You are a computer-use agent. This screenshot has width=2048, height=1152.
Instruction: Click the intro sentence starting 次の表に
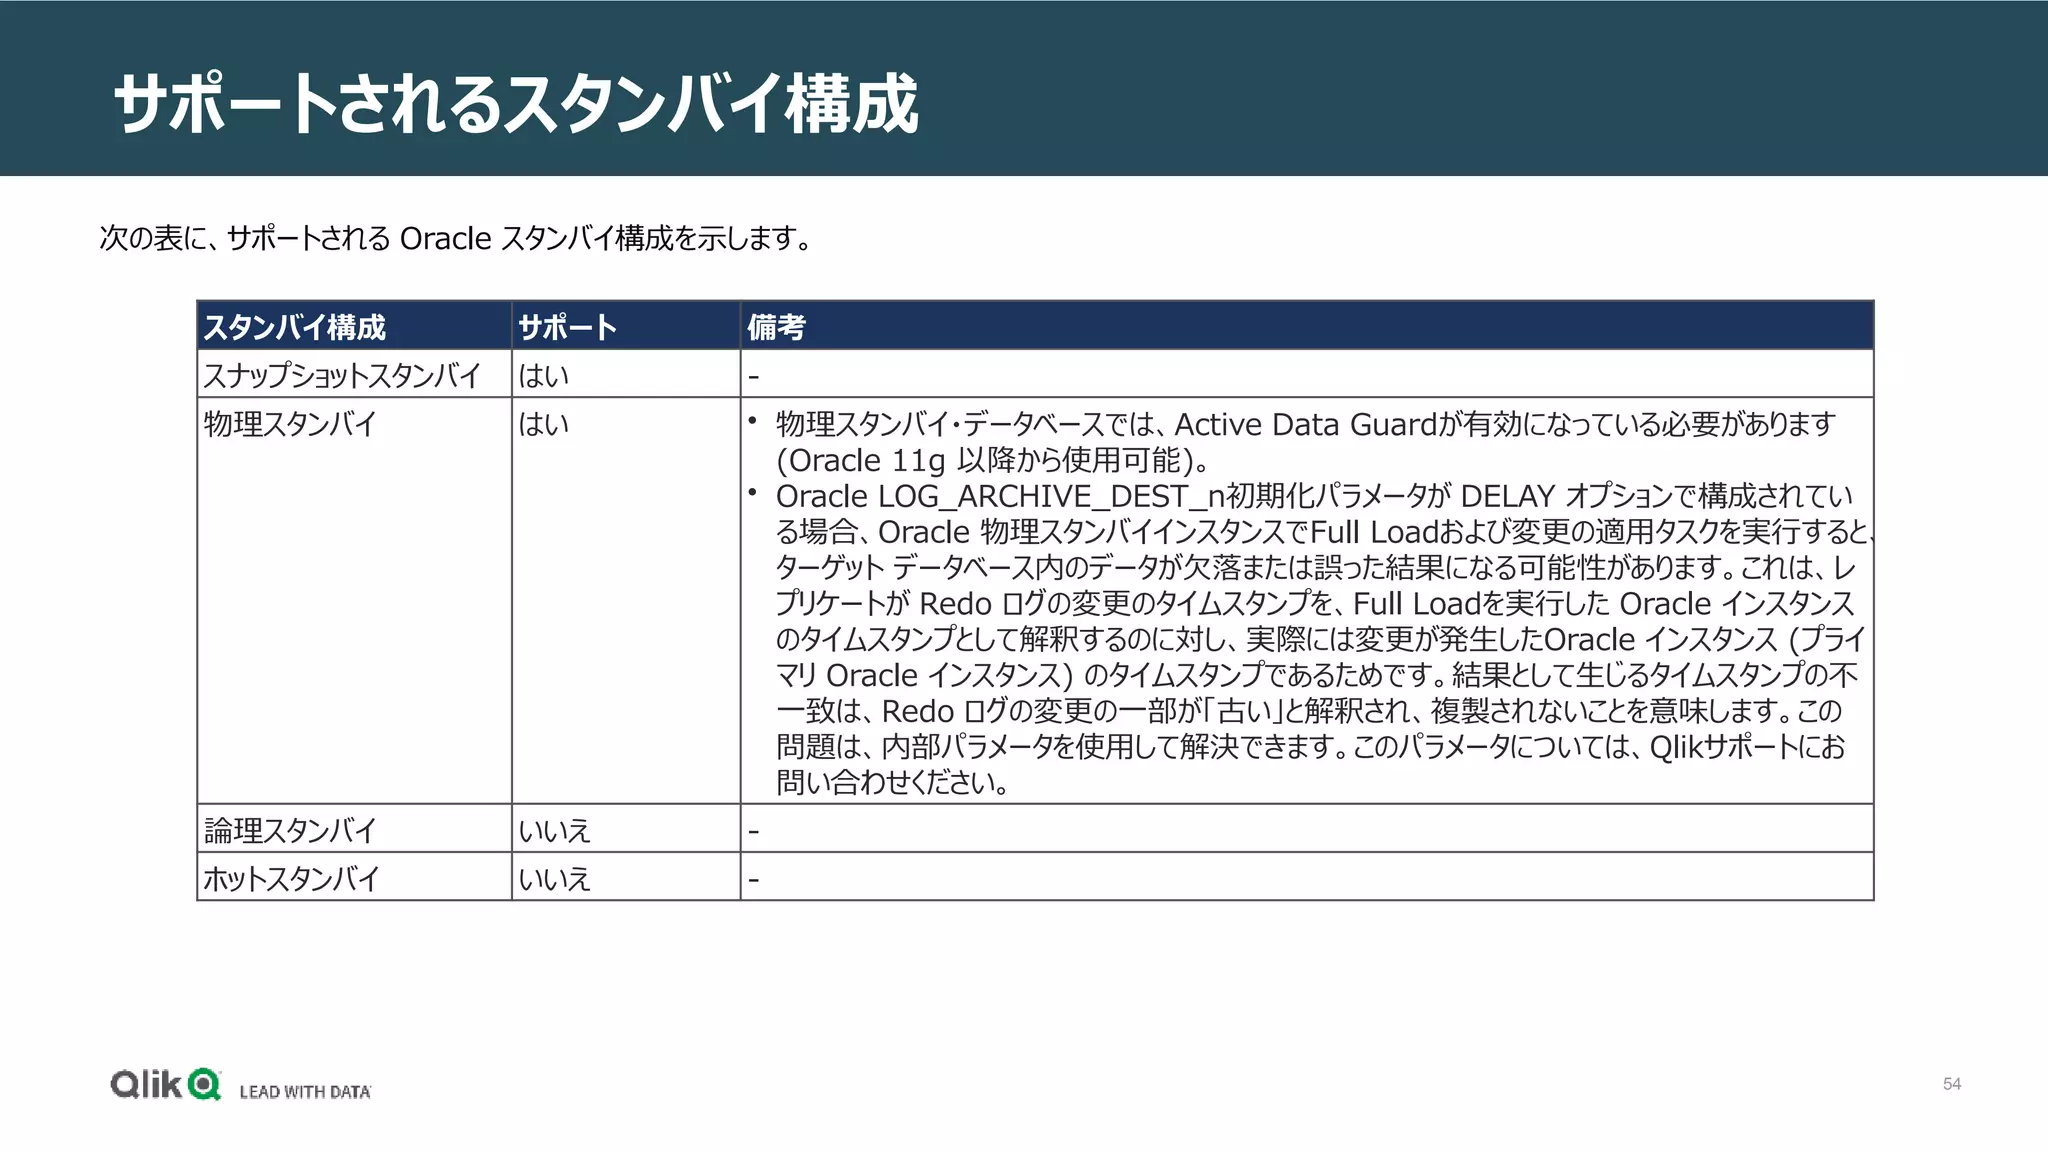[x=455, y=238]
